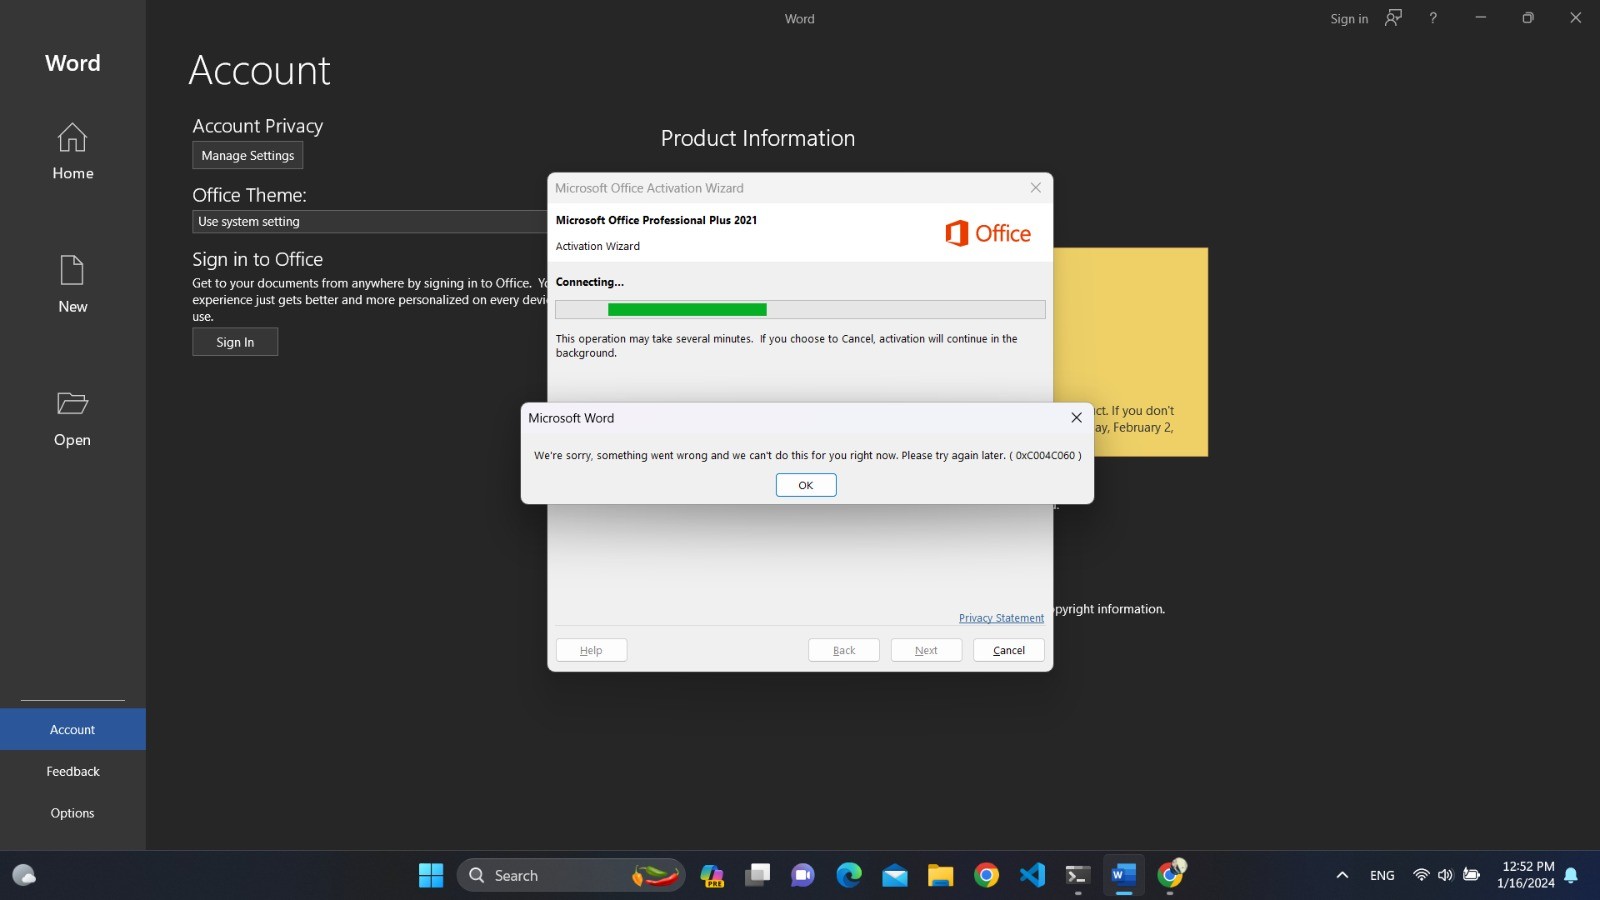
Task: Select the Account sidebar item
Action: click(x=73, y=730)
